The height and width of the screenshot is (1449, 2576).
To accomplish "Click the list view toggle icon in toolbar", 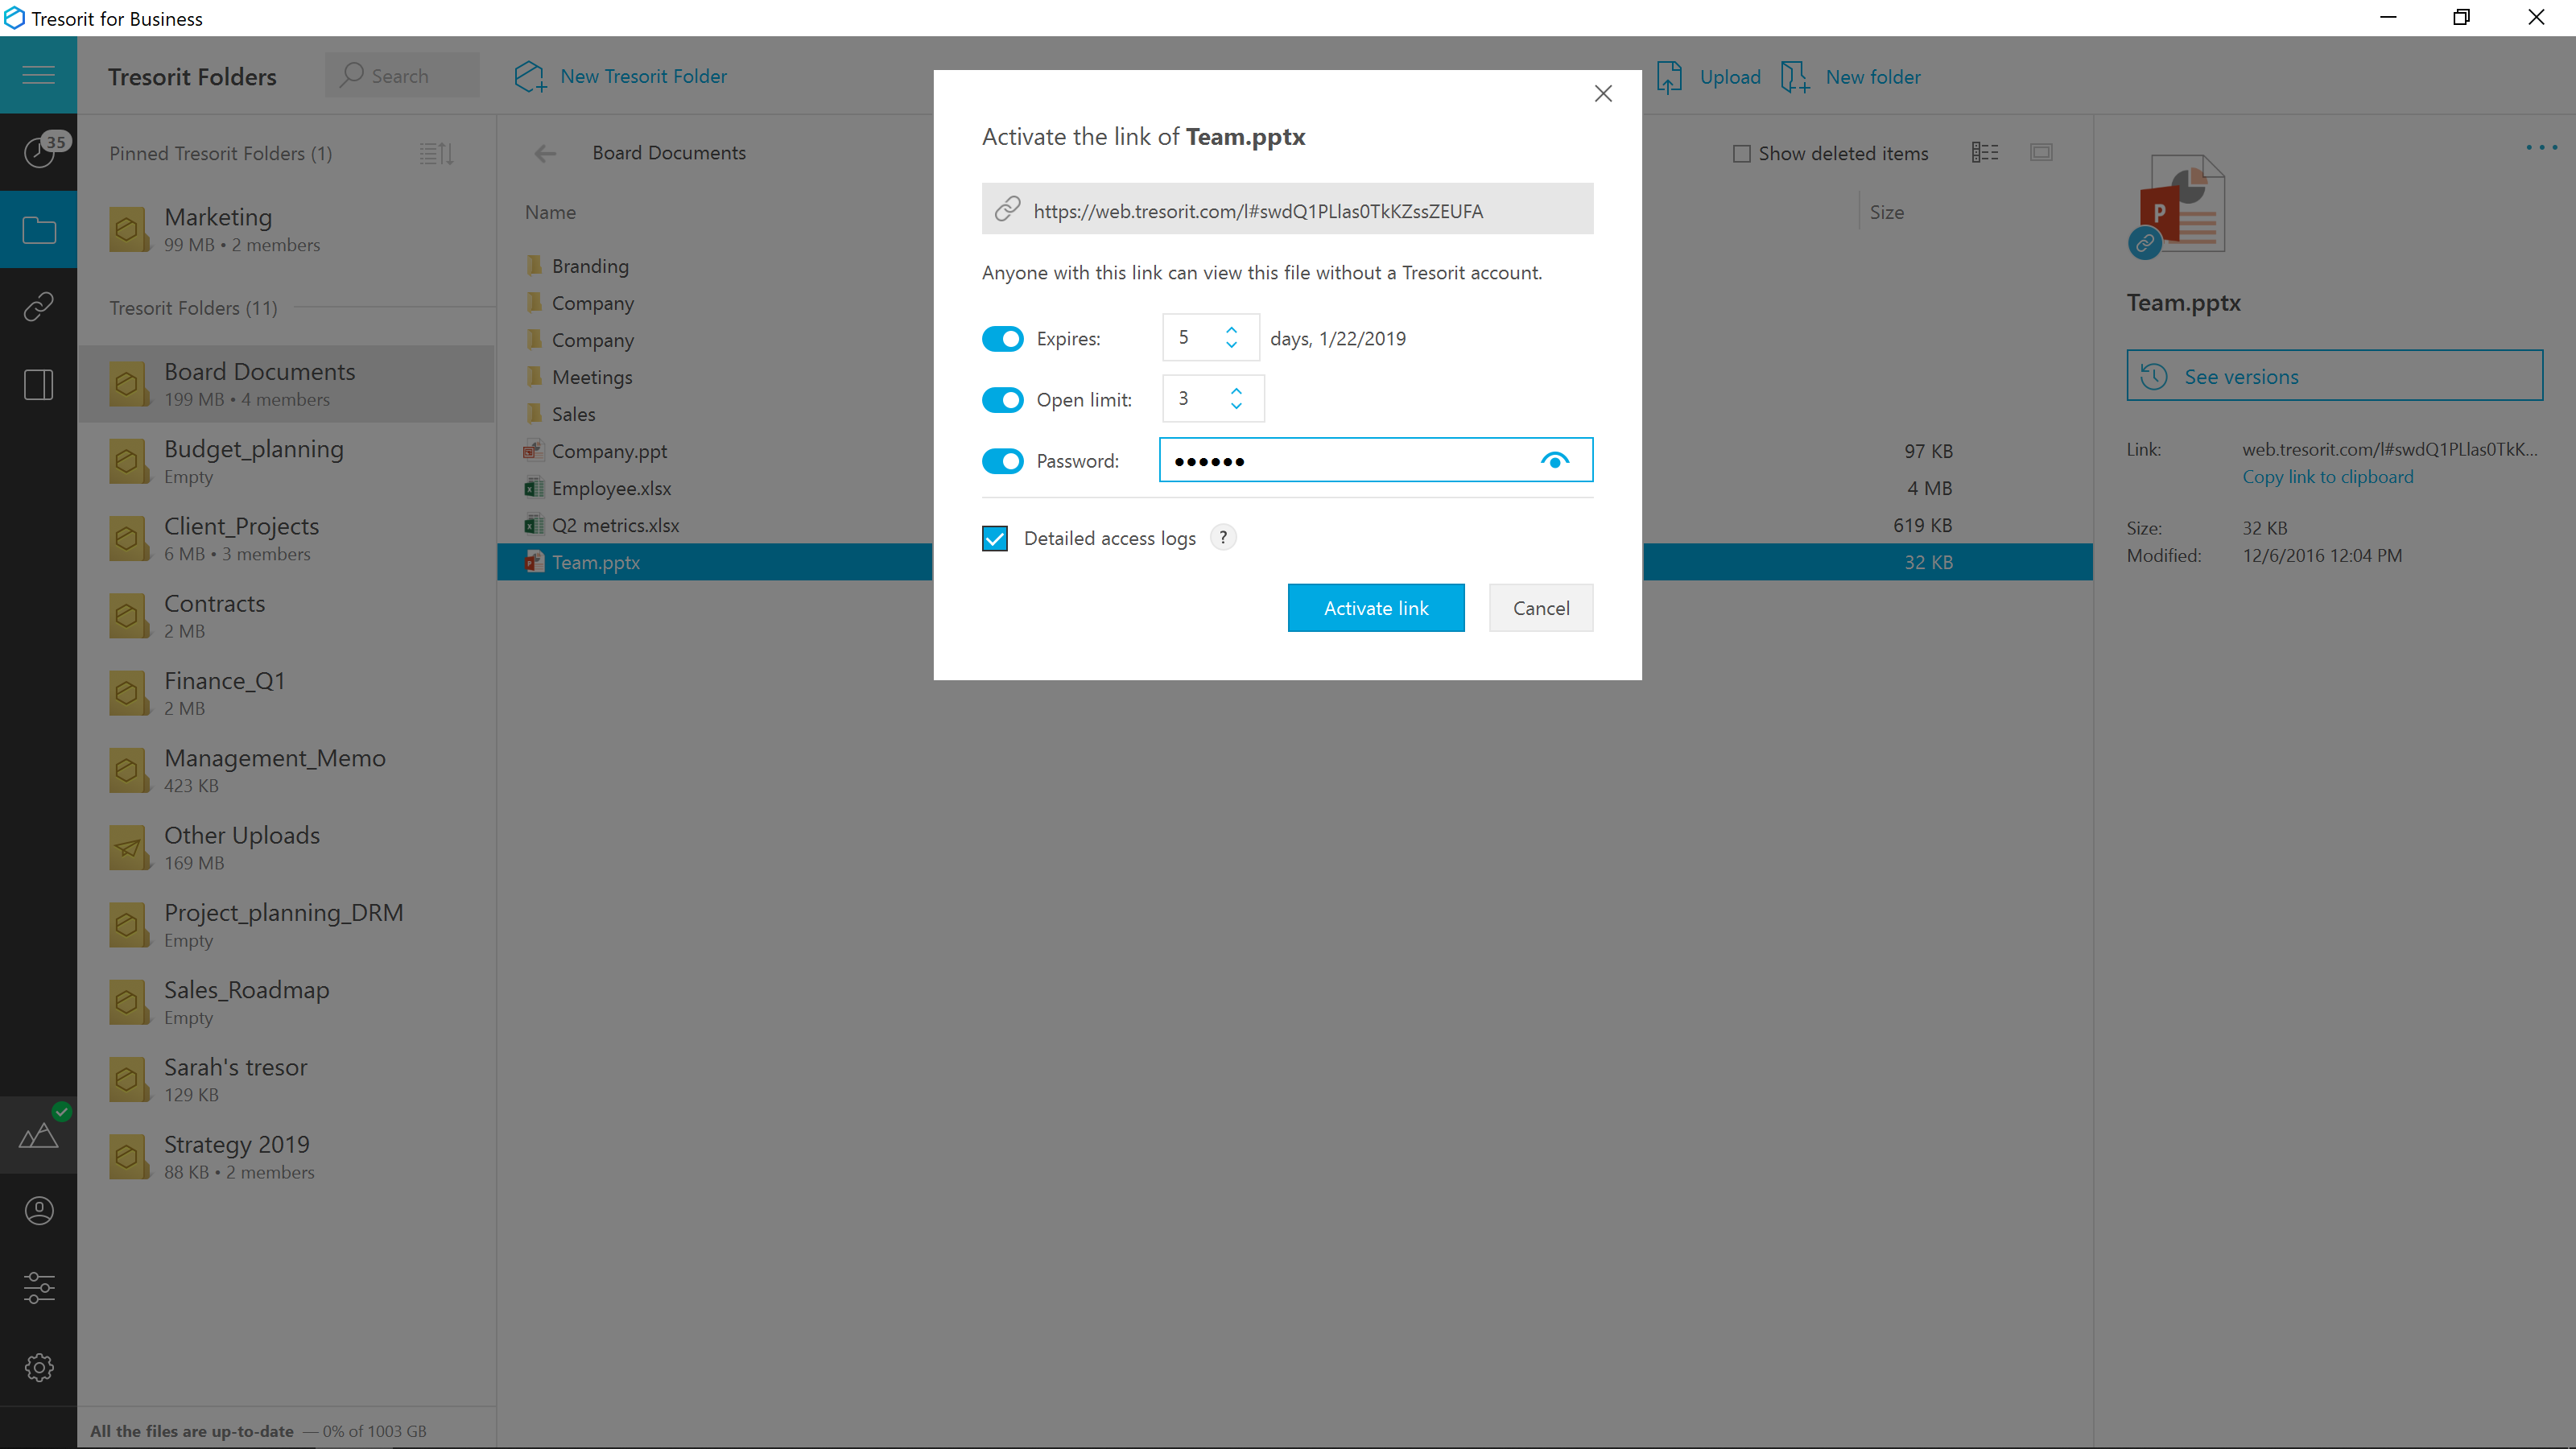I will [x=1985, y=152].
